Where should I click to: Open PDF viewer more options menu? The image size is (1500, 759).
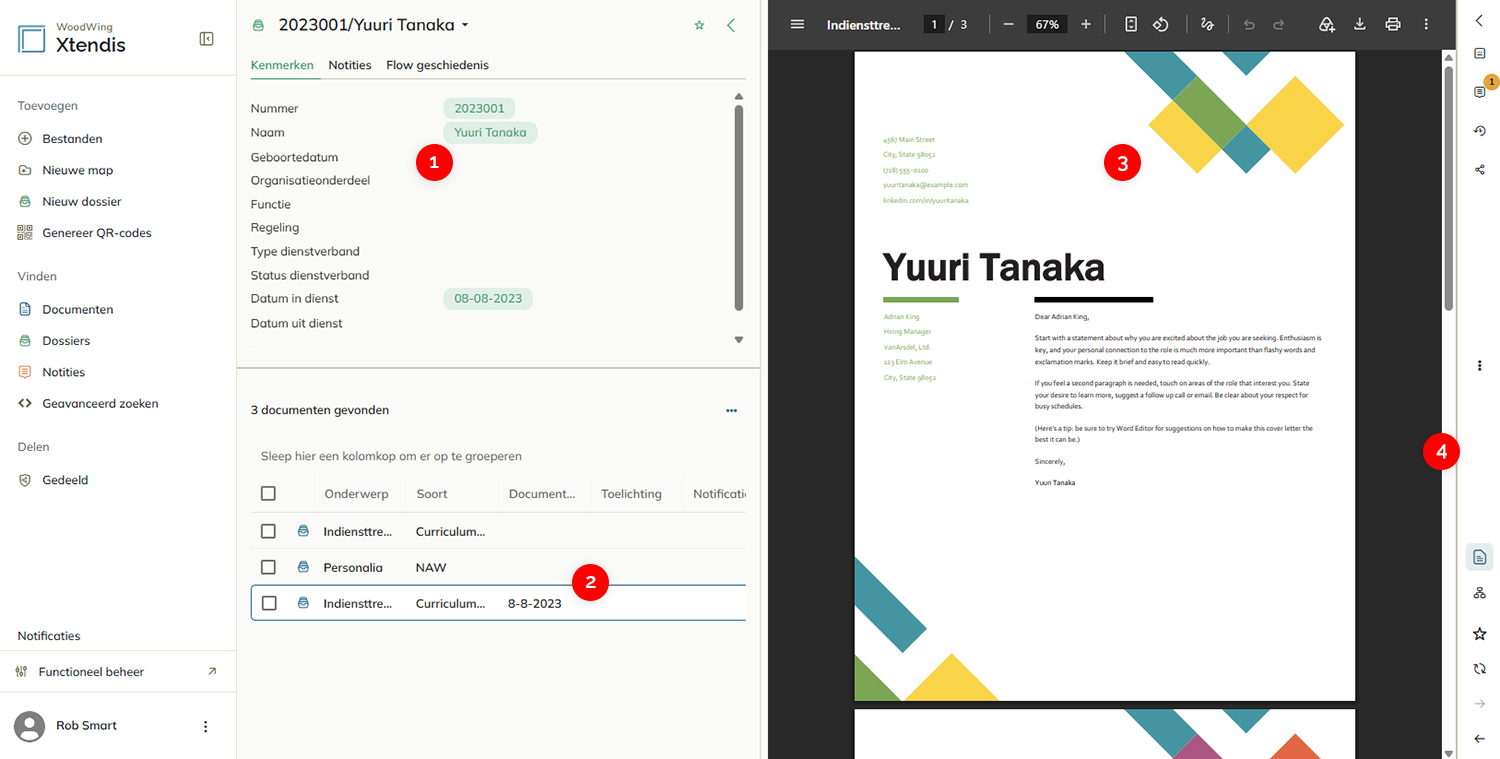click(1426, 24)
